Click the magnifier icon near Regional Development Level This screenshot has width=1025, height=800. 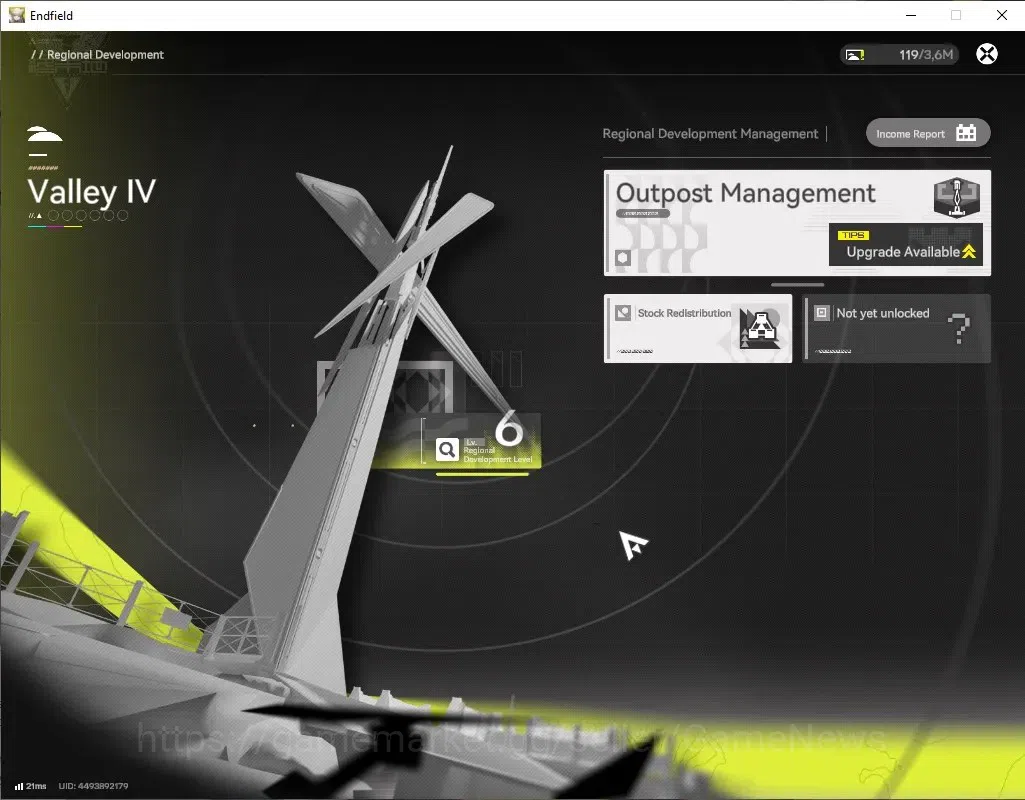coord(447,450)
